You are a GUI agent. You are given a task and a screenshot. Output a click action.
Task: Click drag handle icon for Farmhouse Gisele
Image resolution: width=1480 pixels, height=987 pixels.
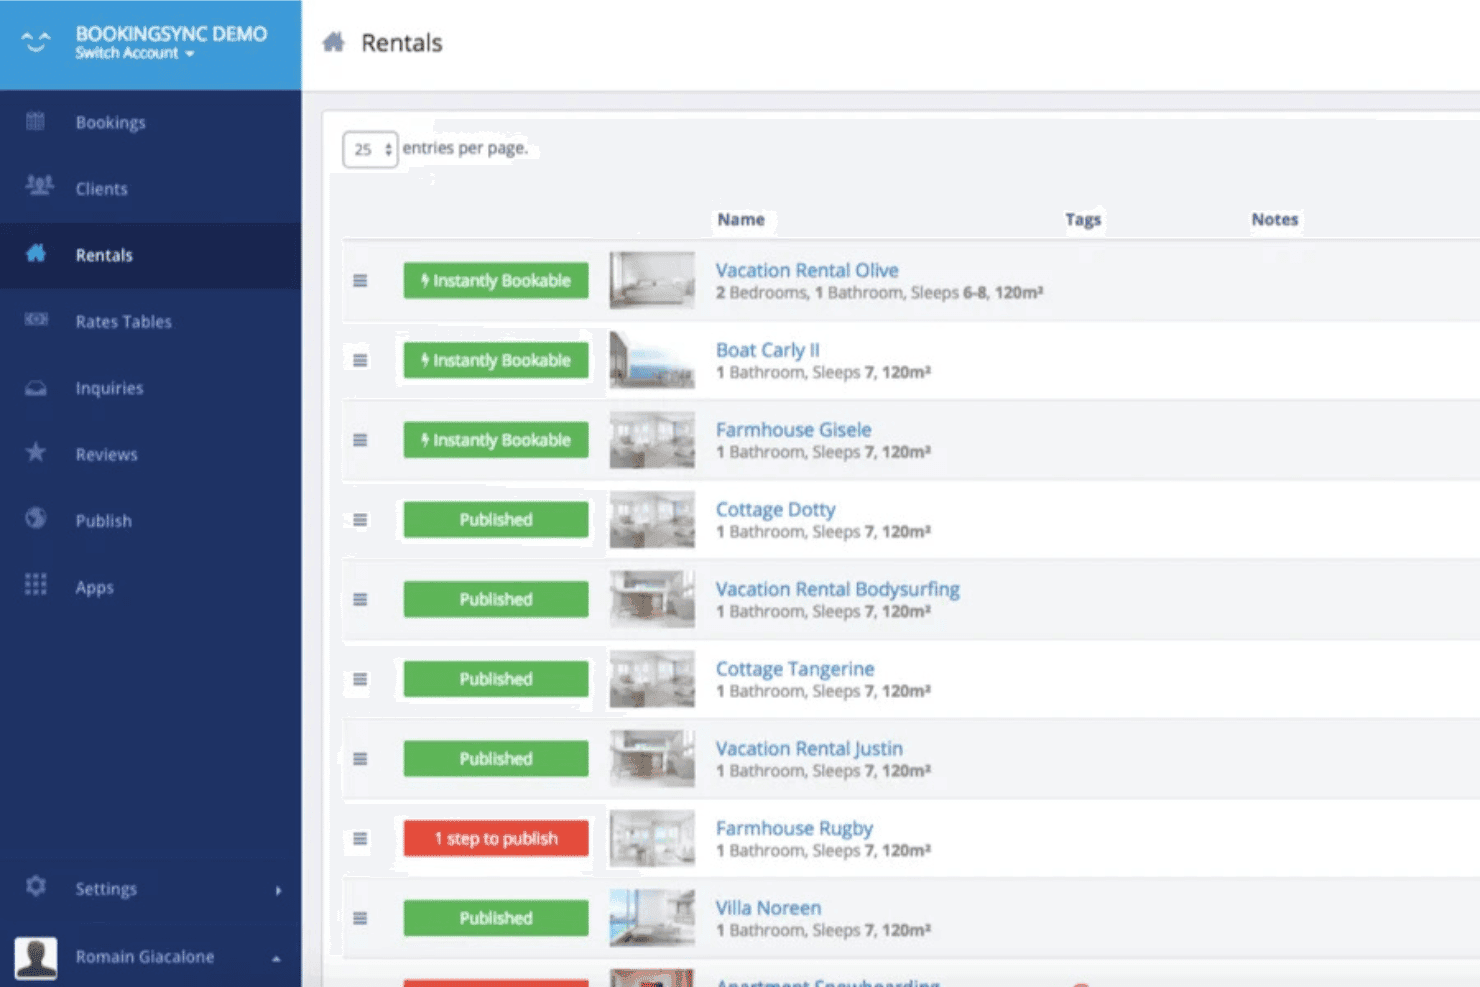(360, 440)
